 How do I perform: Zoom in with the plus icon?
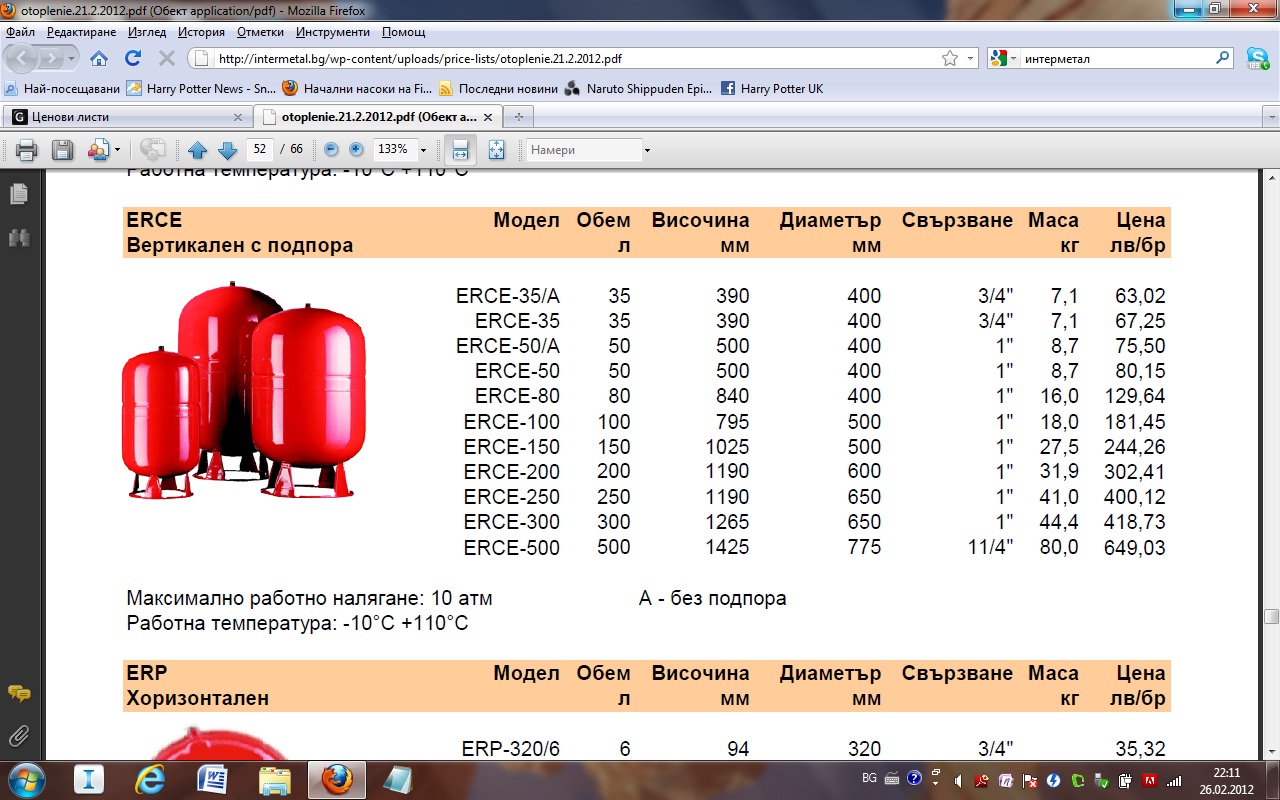click(356, 150)
